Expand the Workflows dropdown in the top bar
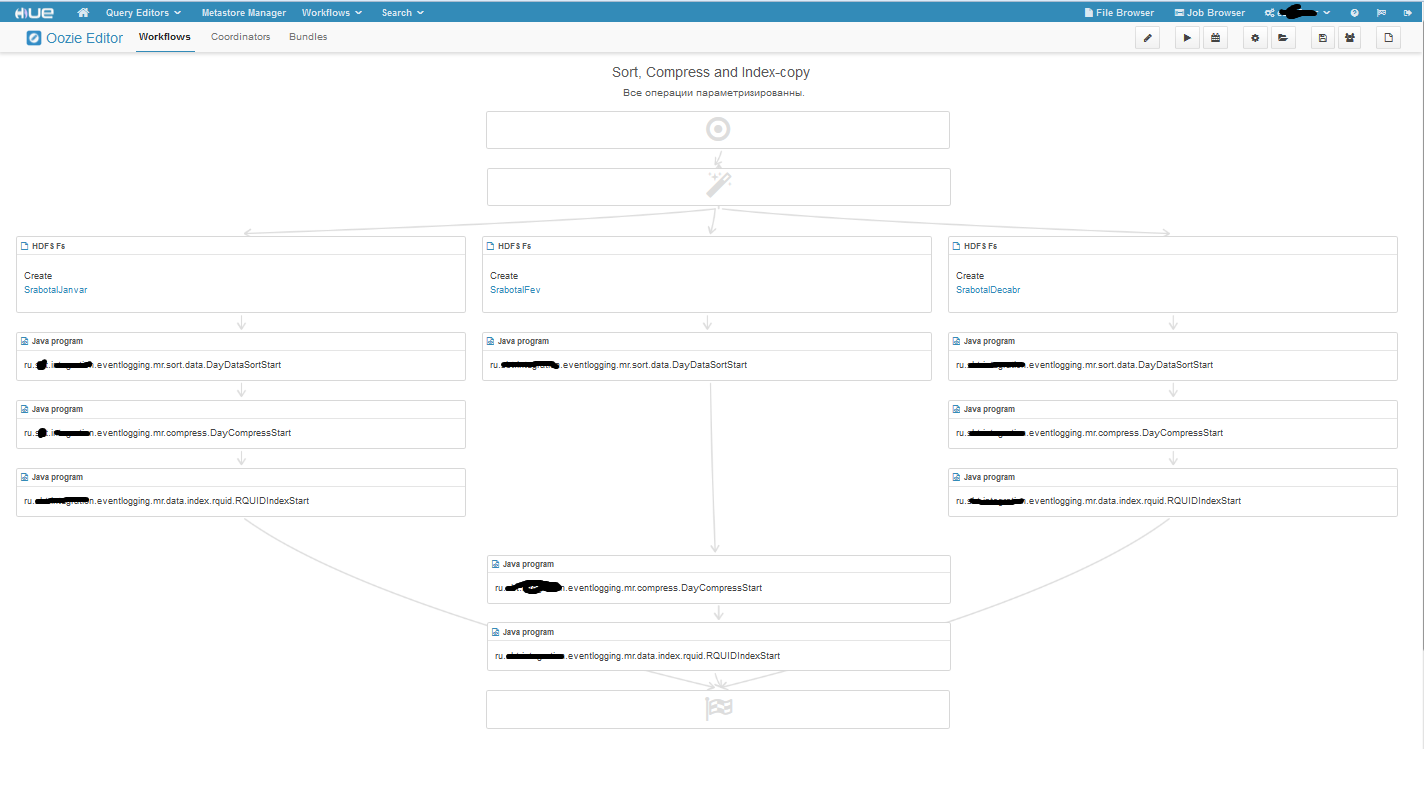This screenshot has height=794, width=1428. click(331, 13)
